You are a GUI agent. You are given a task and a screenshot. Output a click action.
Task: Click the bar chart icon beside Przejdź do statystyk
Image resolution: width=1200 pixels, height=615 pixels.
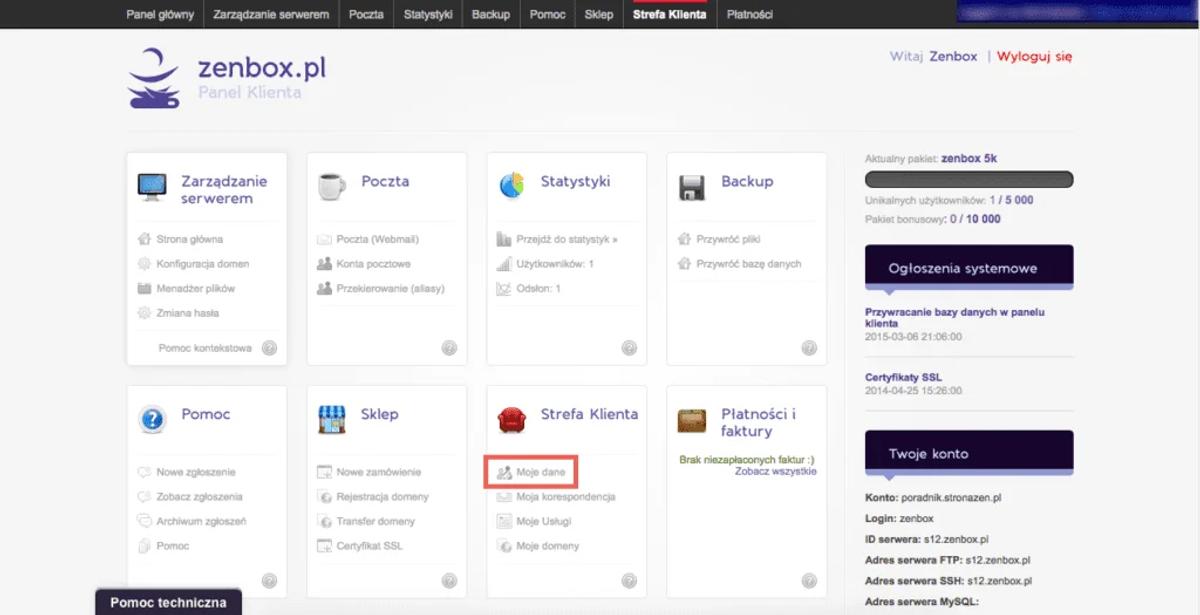click(x=504, y=239)
